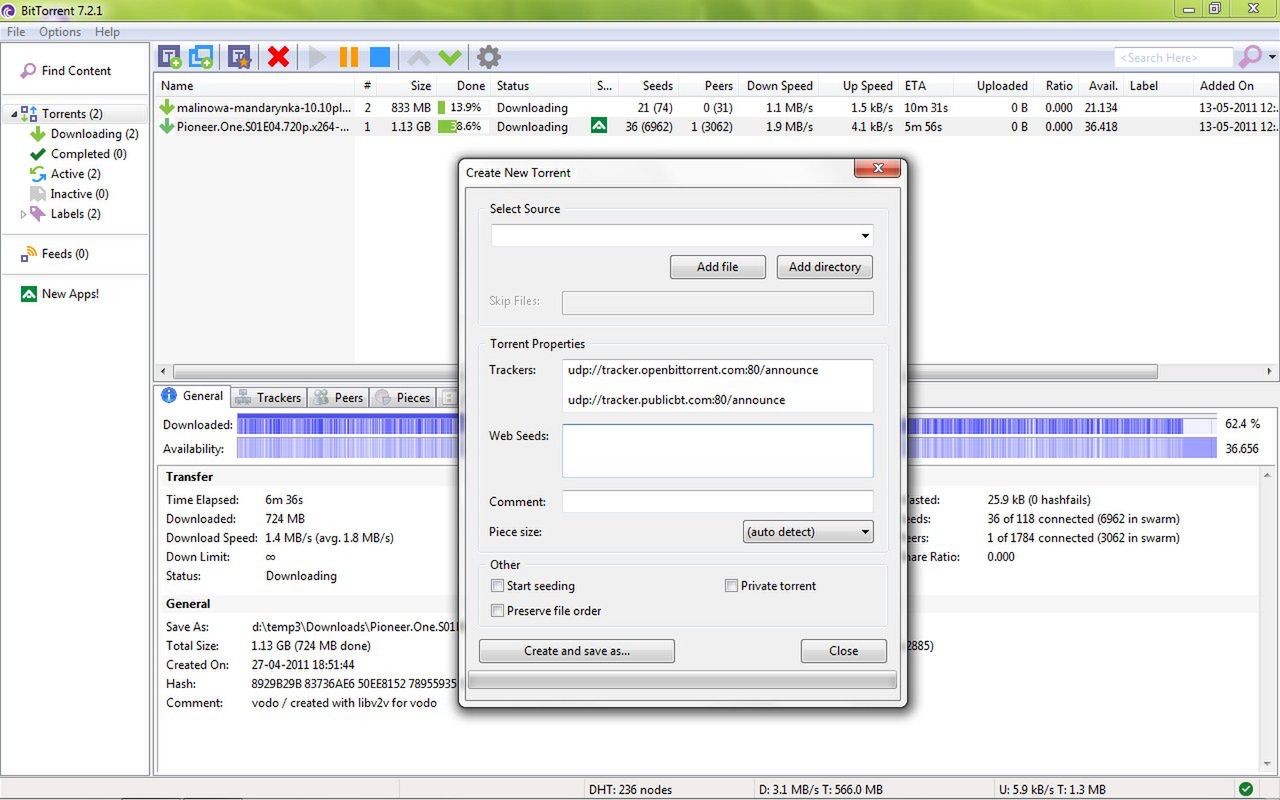The height and width of the screenshot is (800, 1280).
Task: Open Preferences via the gear icon
Action: click(488, 57)
